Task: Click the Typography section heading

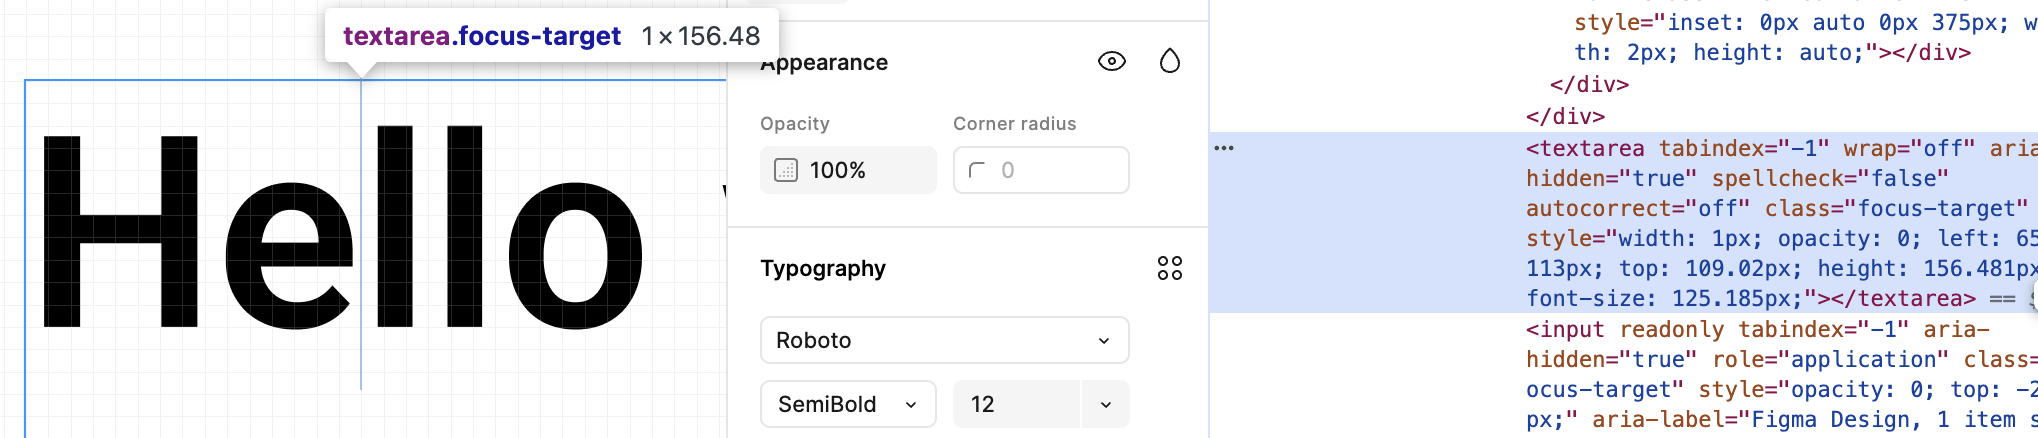Action: click(823, 268)
